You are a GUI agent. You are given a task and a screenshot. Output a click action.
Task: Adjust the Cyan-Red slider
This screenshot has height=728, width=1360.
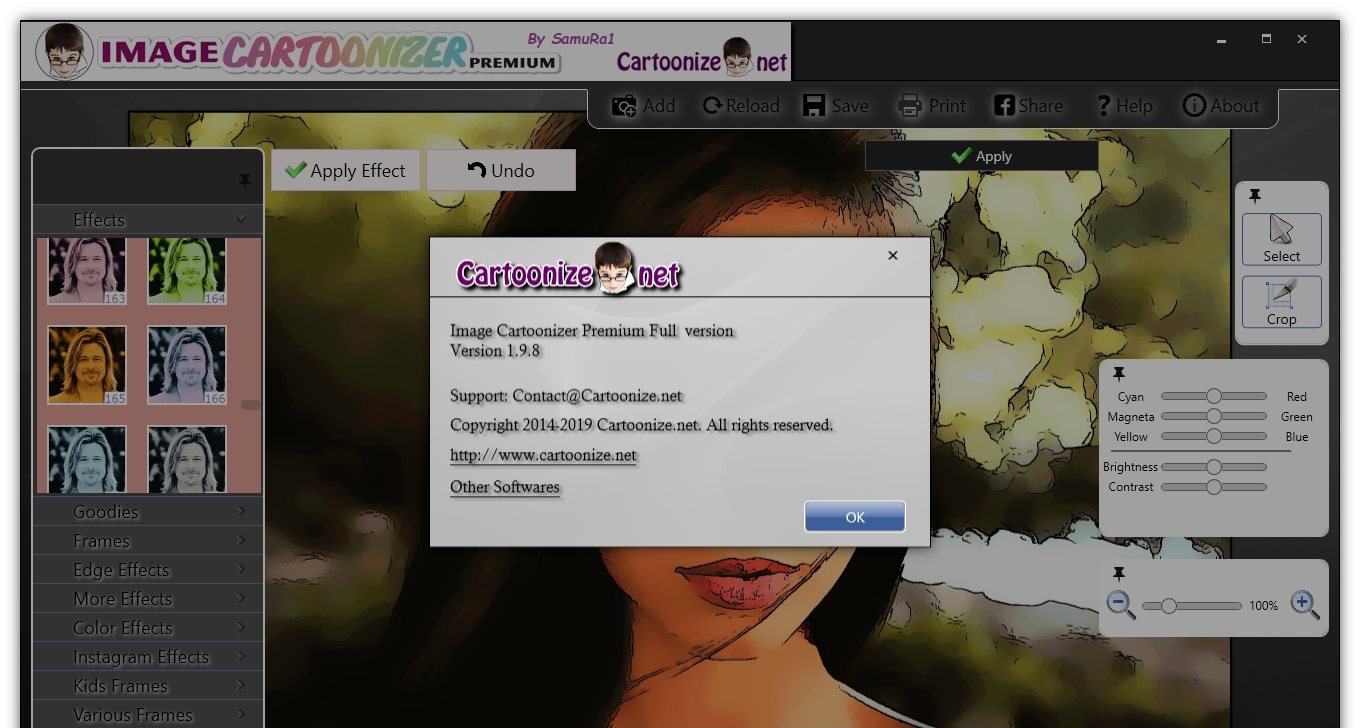[1214, 397]
